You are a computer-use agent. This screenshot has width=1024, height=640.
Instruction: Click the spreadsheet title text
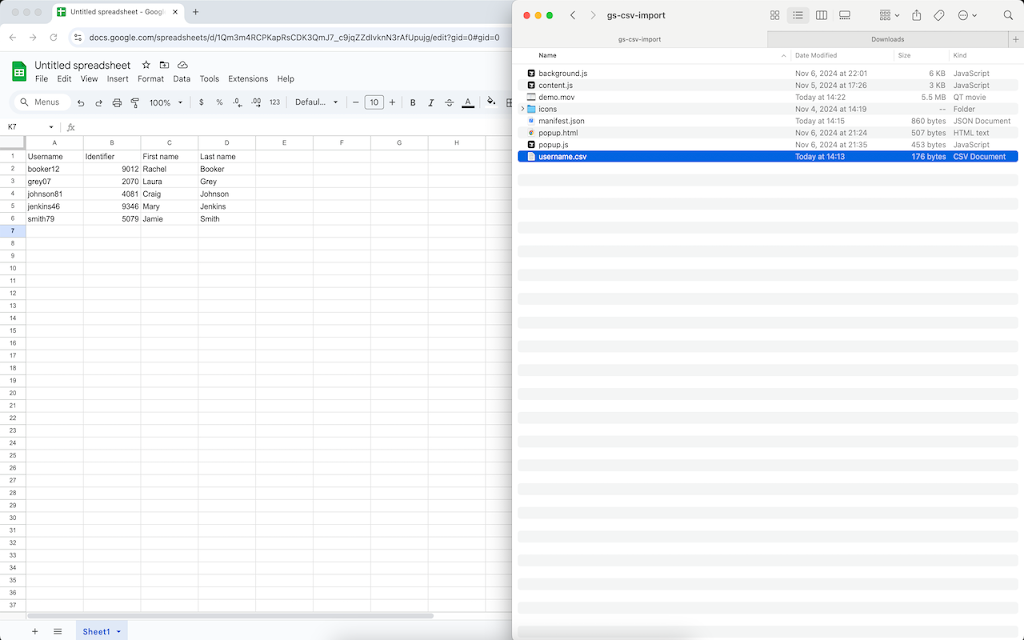(x=82, y=65)
